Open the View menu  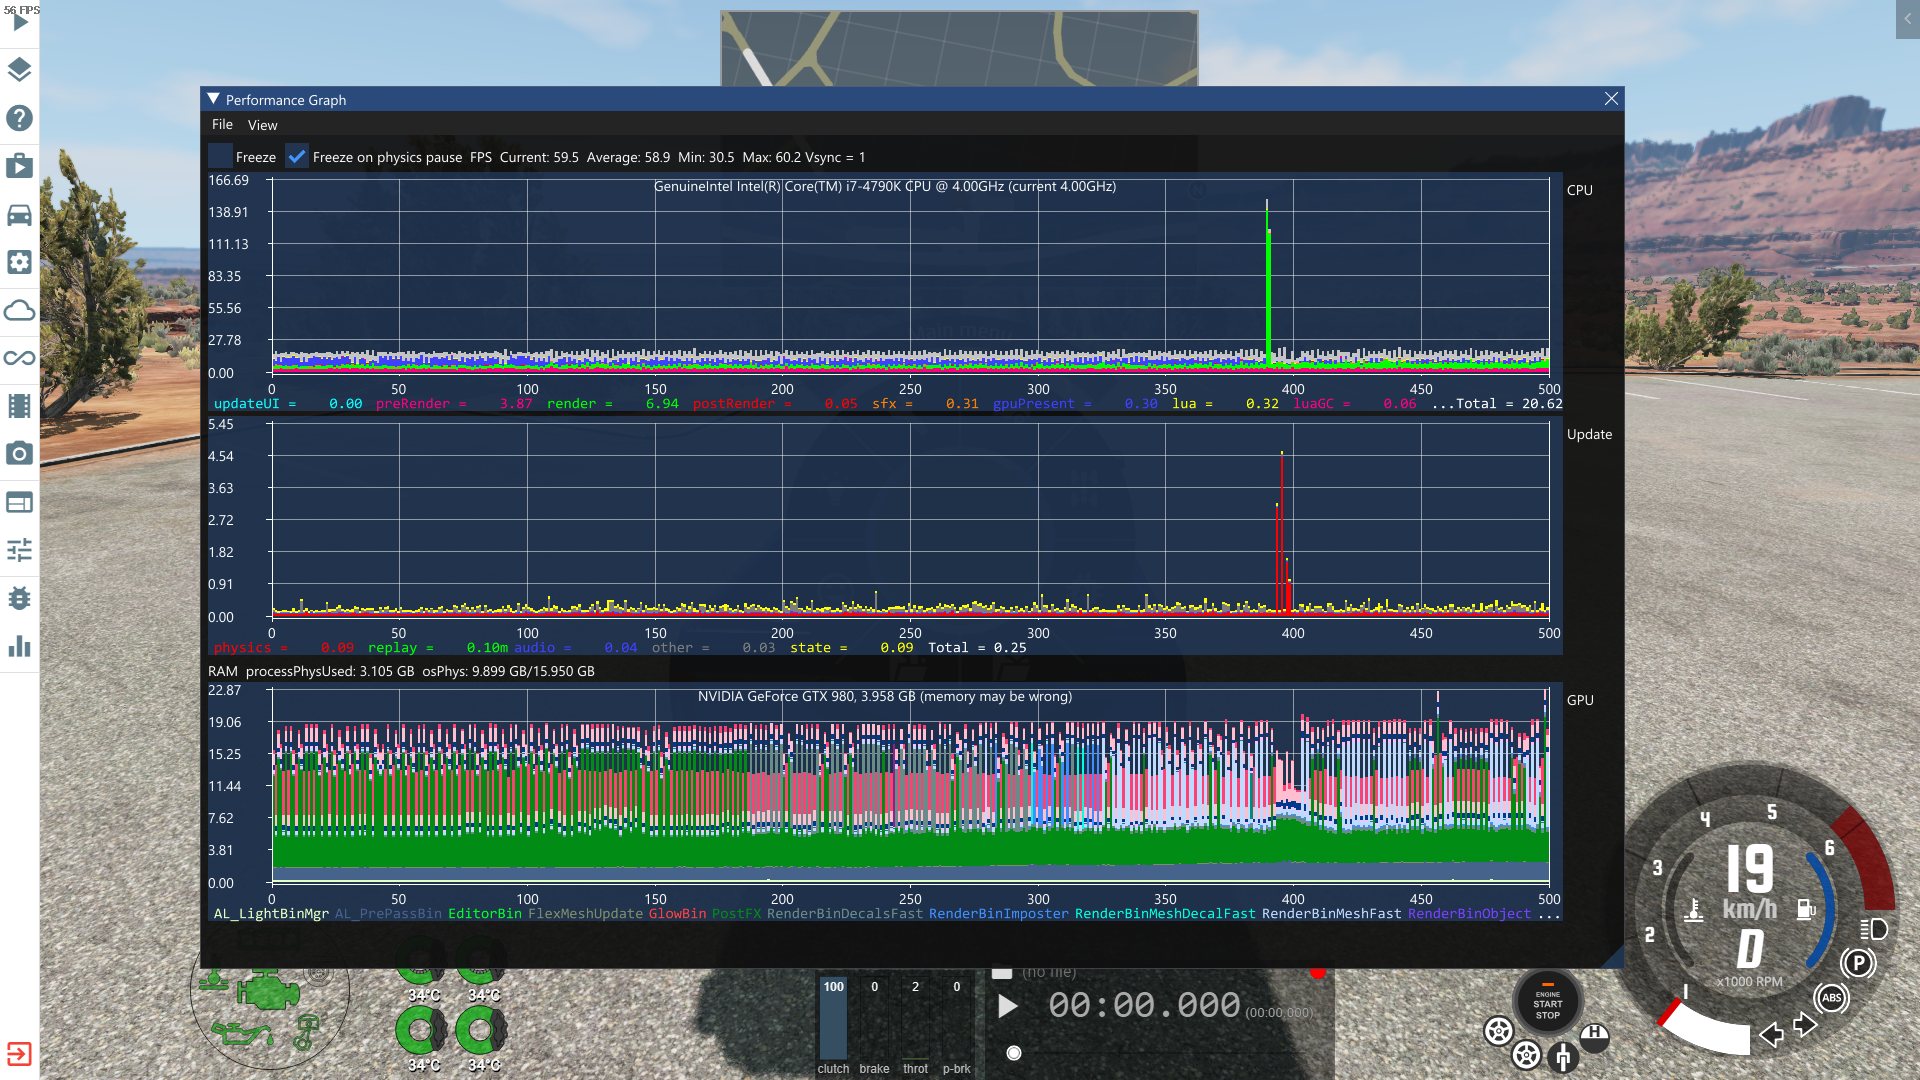(262, 125)
